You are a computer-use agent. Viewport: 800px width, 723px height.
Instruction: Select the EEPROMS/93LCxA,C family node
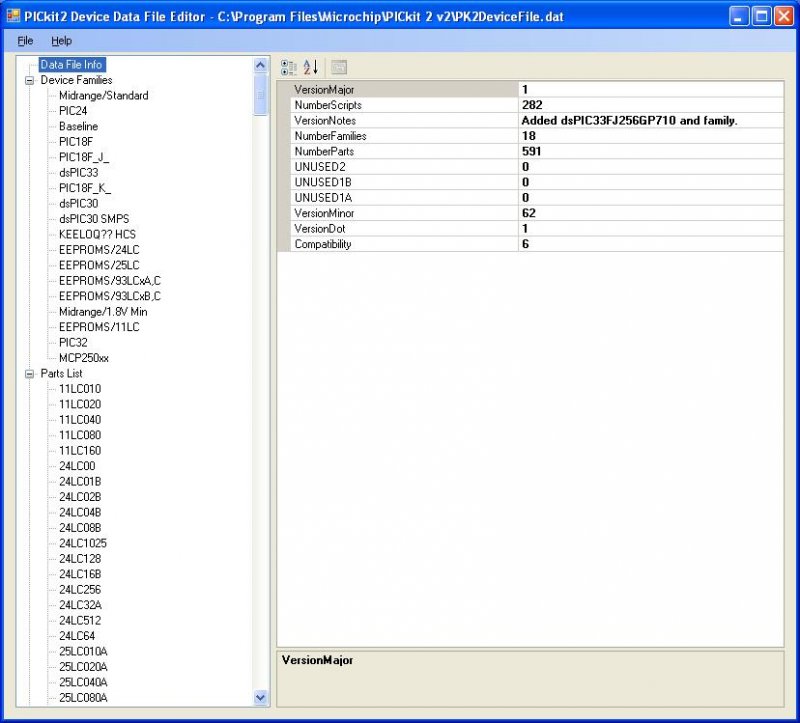[x=110, y=281]
